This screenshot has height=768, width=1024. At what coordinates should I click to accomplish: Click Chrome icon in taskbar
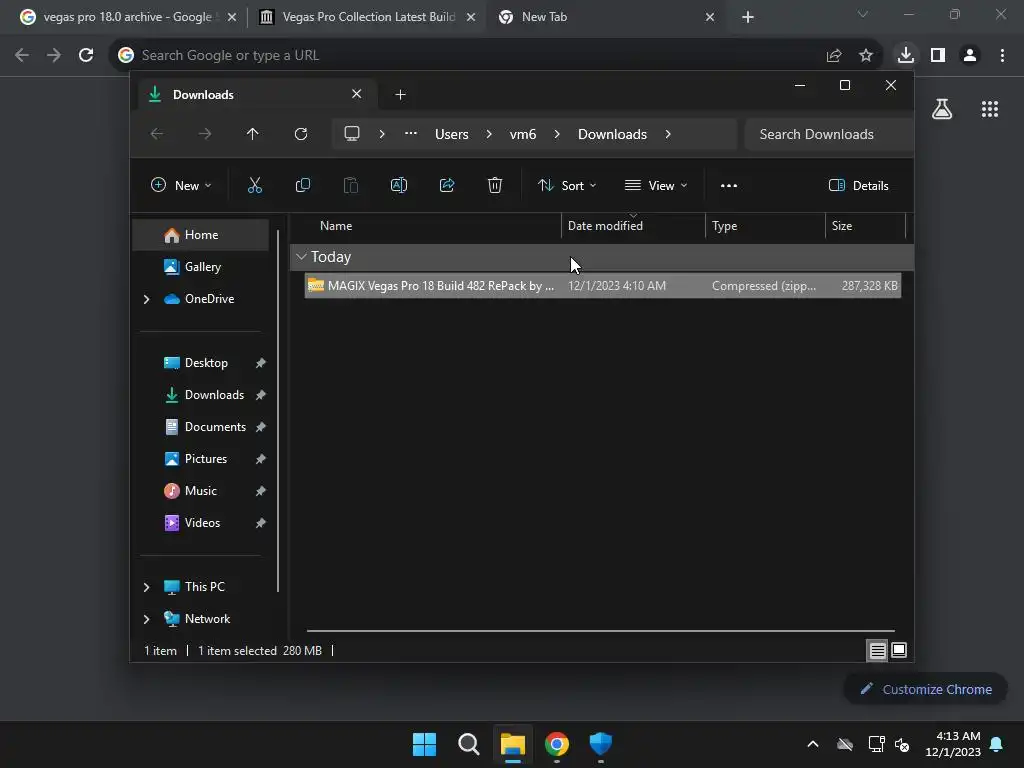click(x=556, y=744)
